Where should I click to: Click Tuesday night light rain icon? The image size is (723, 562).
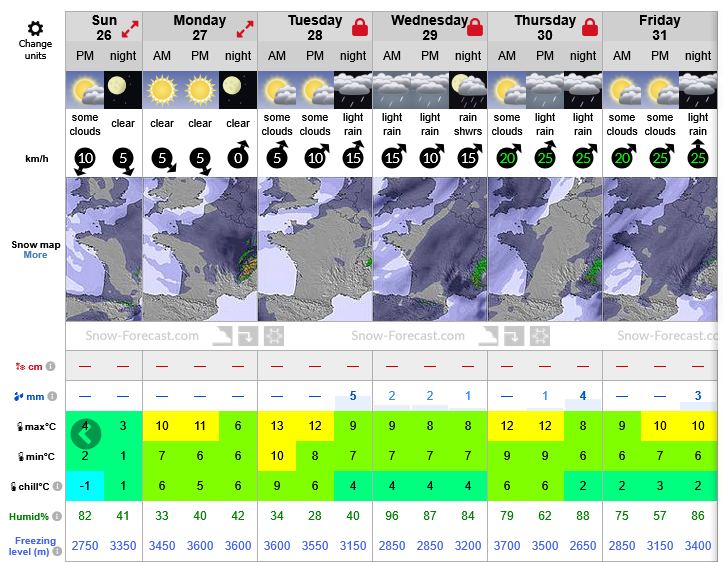[353, 90]
